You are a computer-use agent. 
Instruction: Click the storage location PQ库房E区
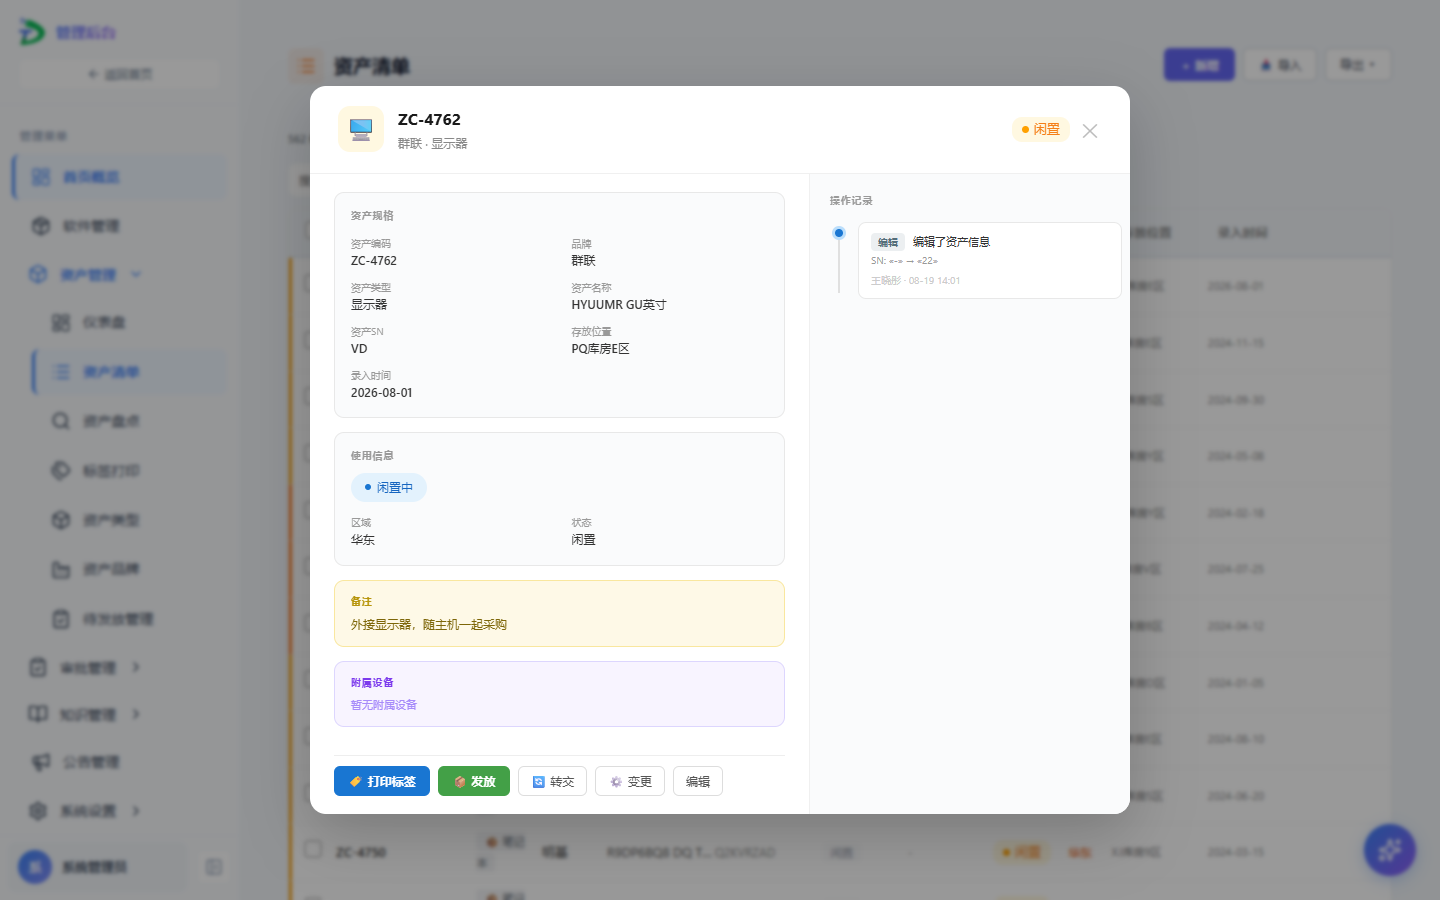(x=600, y=348)
